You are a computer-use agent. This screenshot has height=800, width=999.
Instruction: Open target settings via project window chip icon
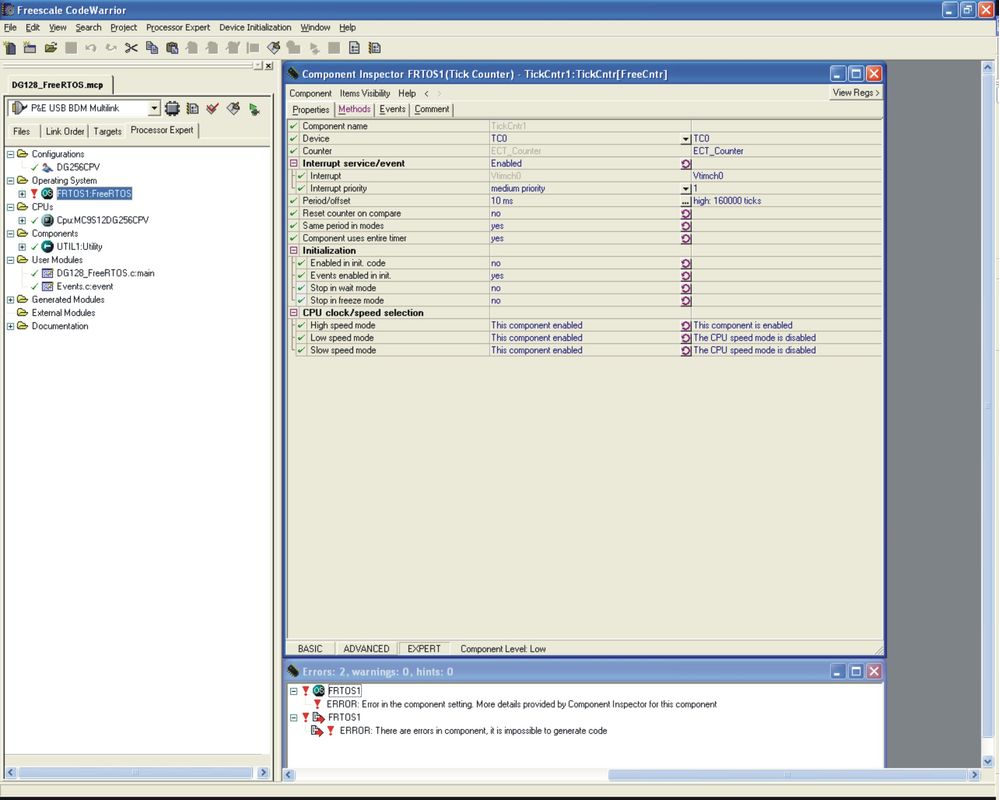click(x=172, y=108)
